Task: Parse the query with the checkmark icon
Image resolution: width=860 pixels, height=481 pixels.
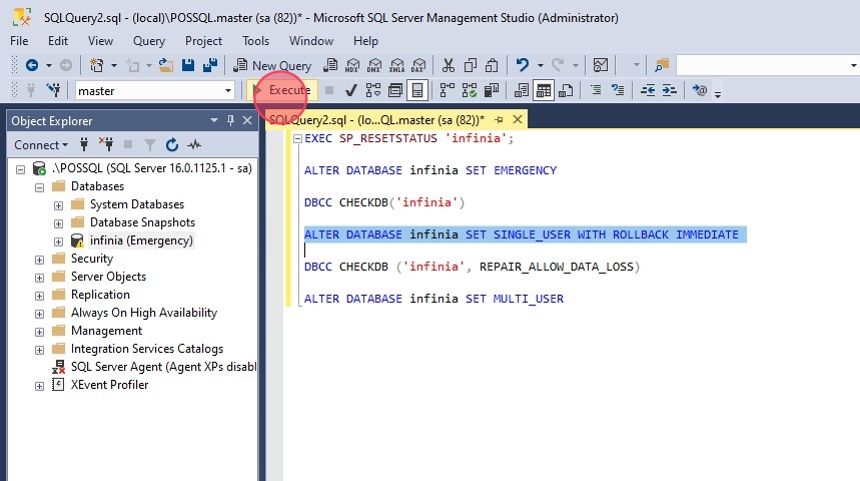Action: pos(351,90)
